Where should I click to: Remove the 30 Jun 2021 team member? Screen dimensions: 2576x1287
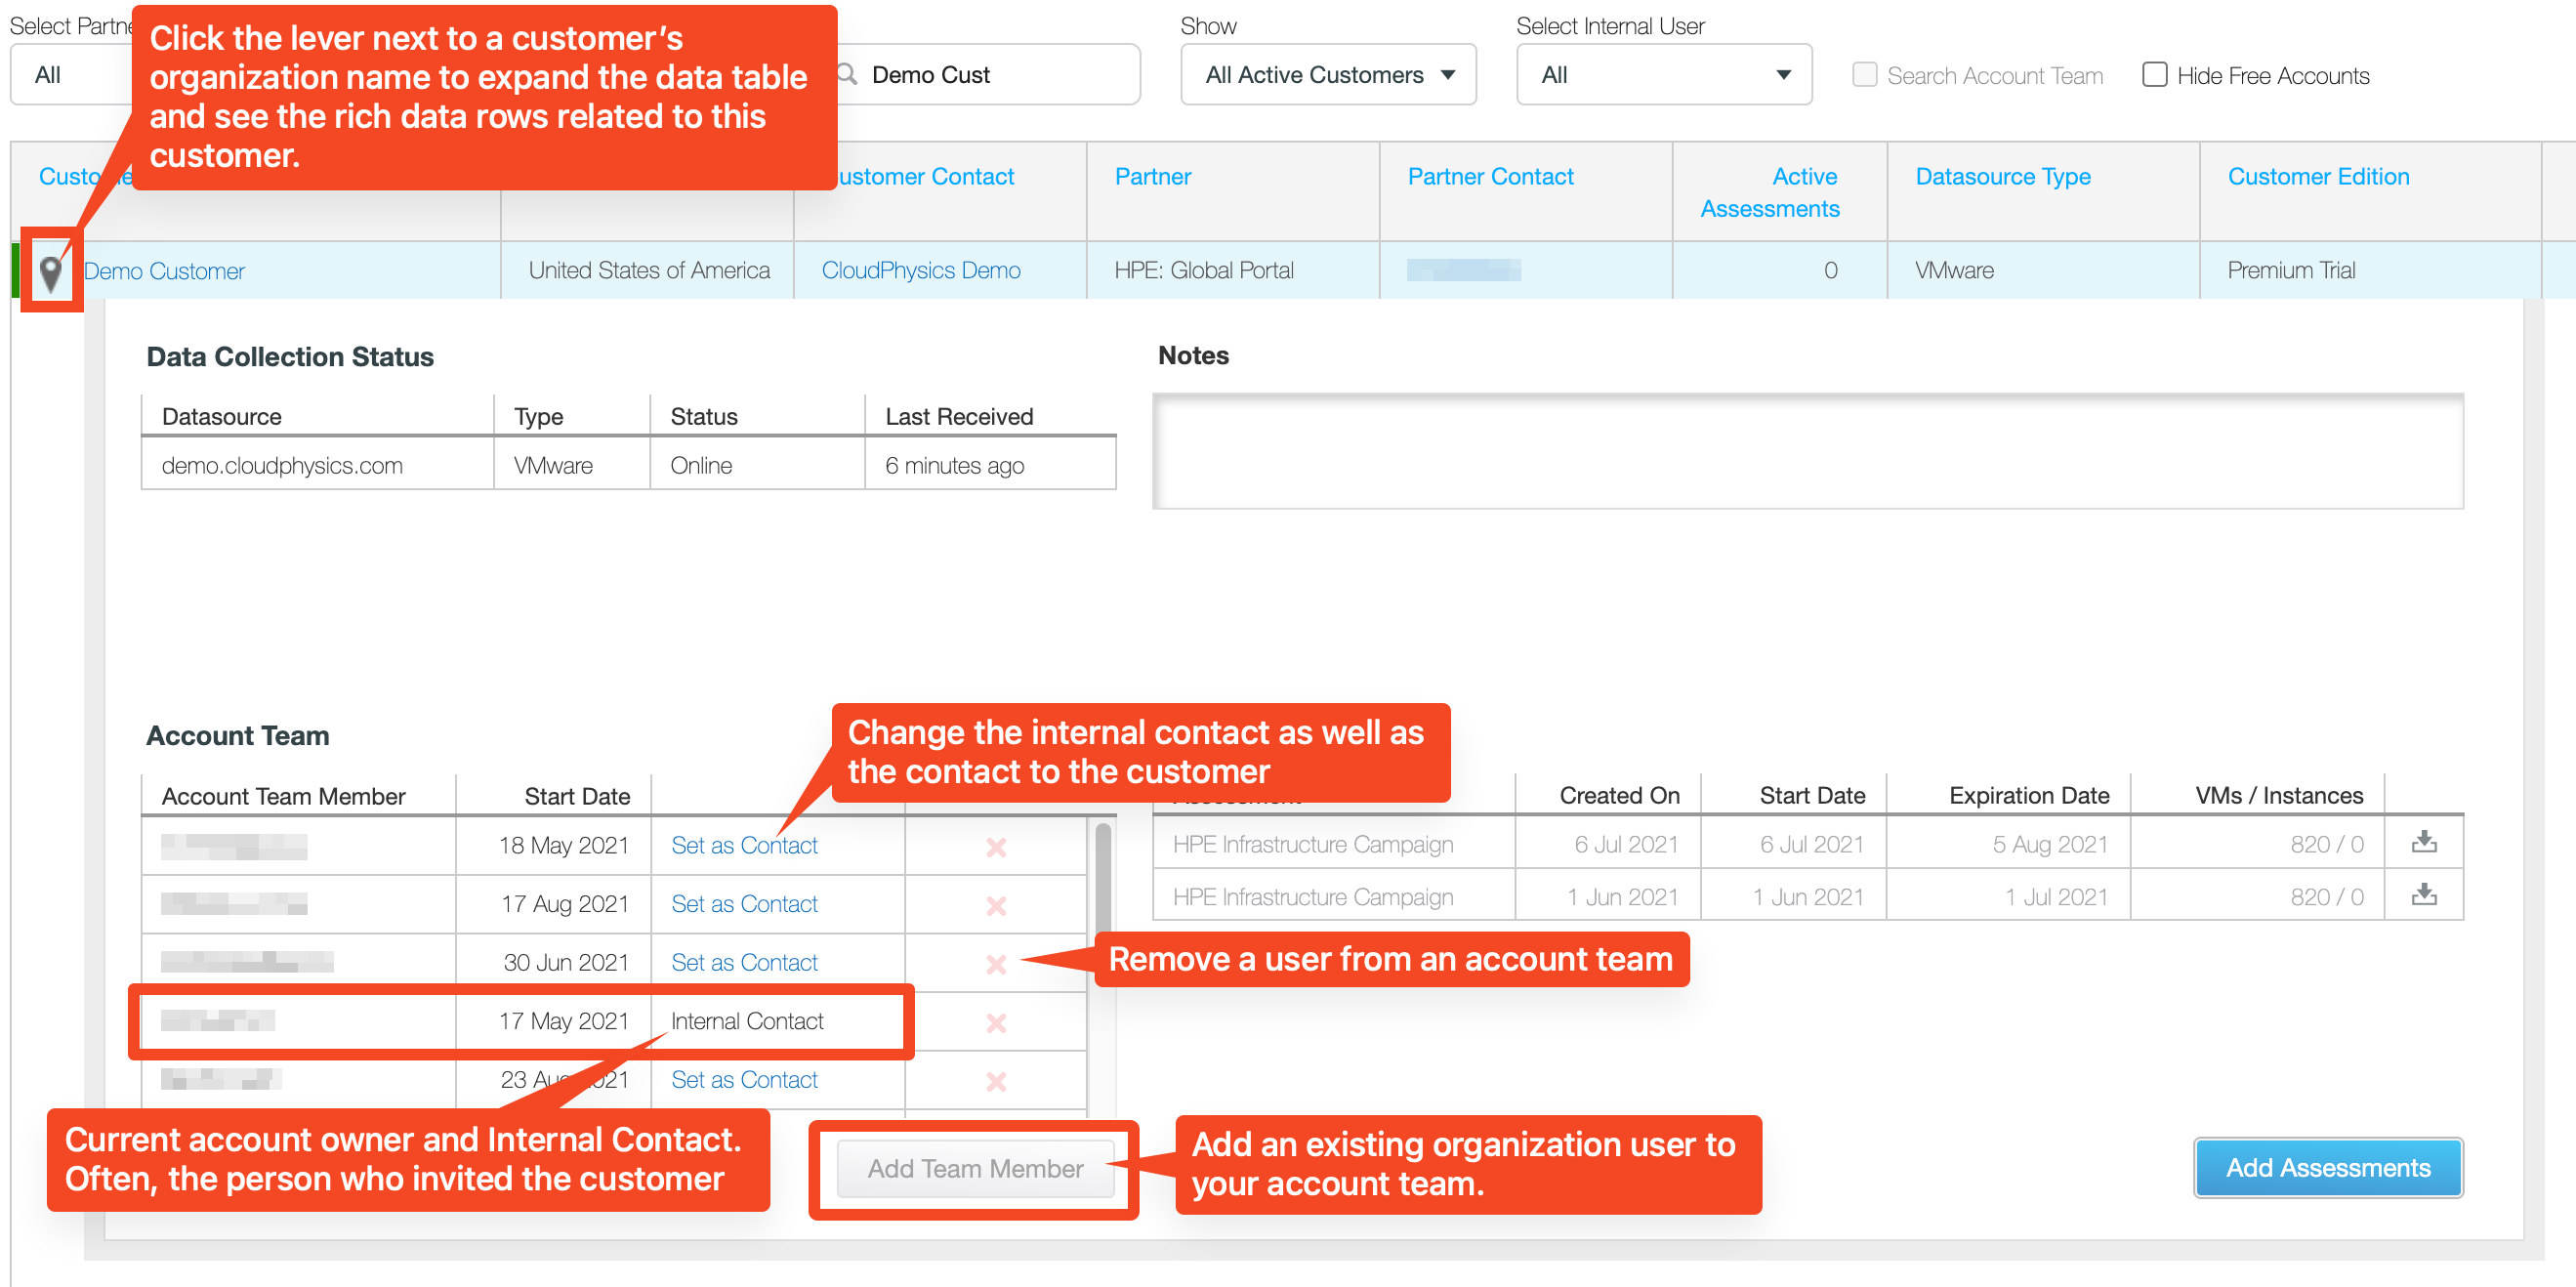[x=995, y=964]
